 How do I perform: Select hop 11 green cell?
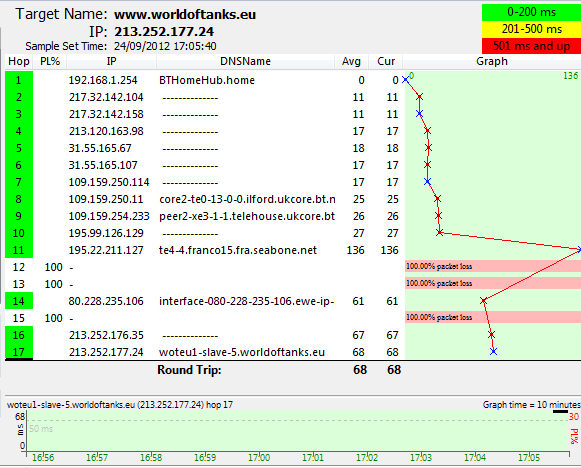click(19, 250)
